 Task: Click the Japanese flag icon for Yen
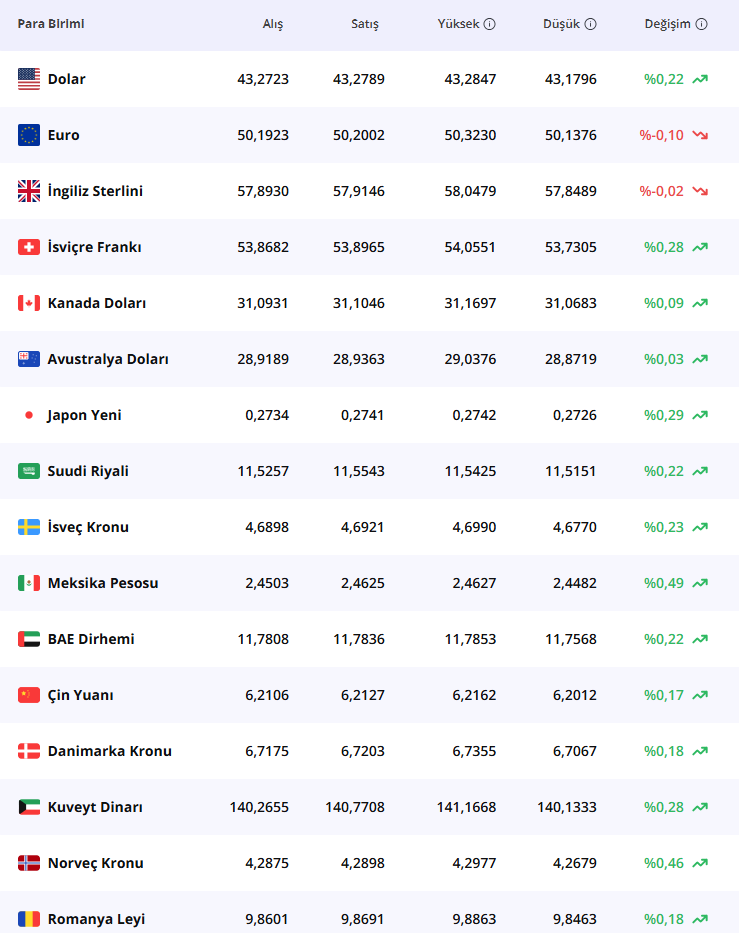[29, 415]
